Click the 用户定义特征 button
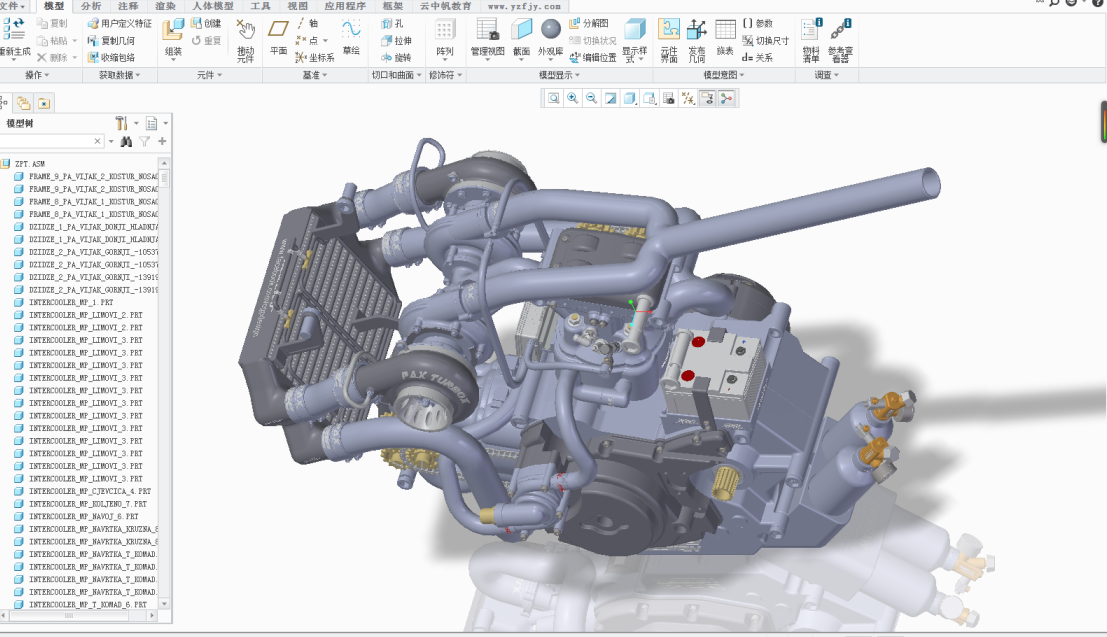This screenshot has height=637, width=1107. pyautogui.click(x=119, y=23)
